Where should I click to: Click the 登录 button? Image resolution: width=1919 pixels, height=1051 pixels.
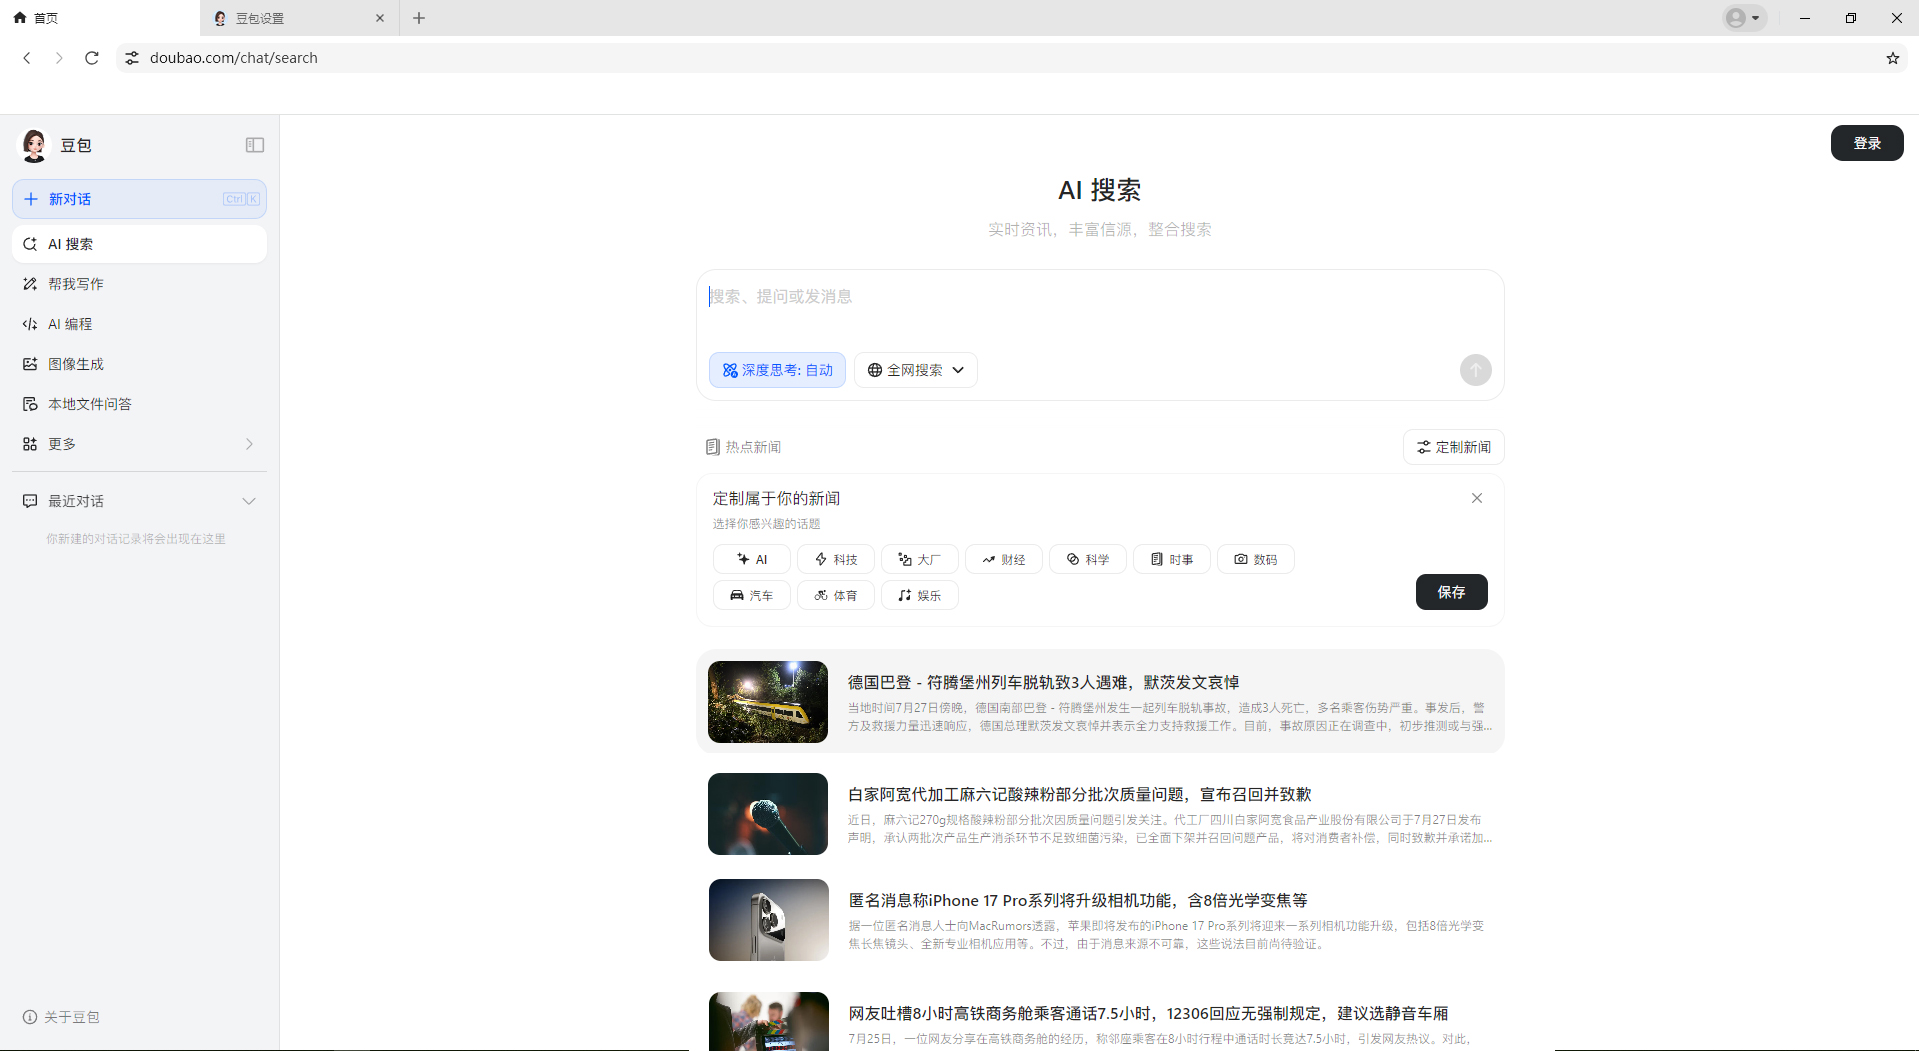pyautogui.click(x=1866, y=143)
